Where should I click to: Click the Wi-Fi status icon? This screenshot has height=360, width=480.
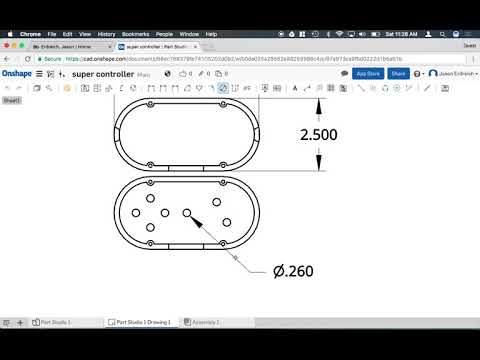[x=339, y=34]
